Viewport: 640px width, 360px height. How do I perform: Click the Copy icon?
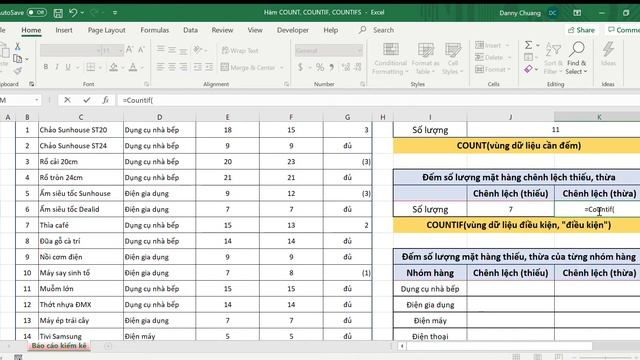click(18, 59)
